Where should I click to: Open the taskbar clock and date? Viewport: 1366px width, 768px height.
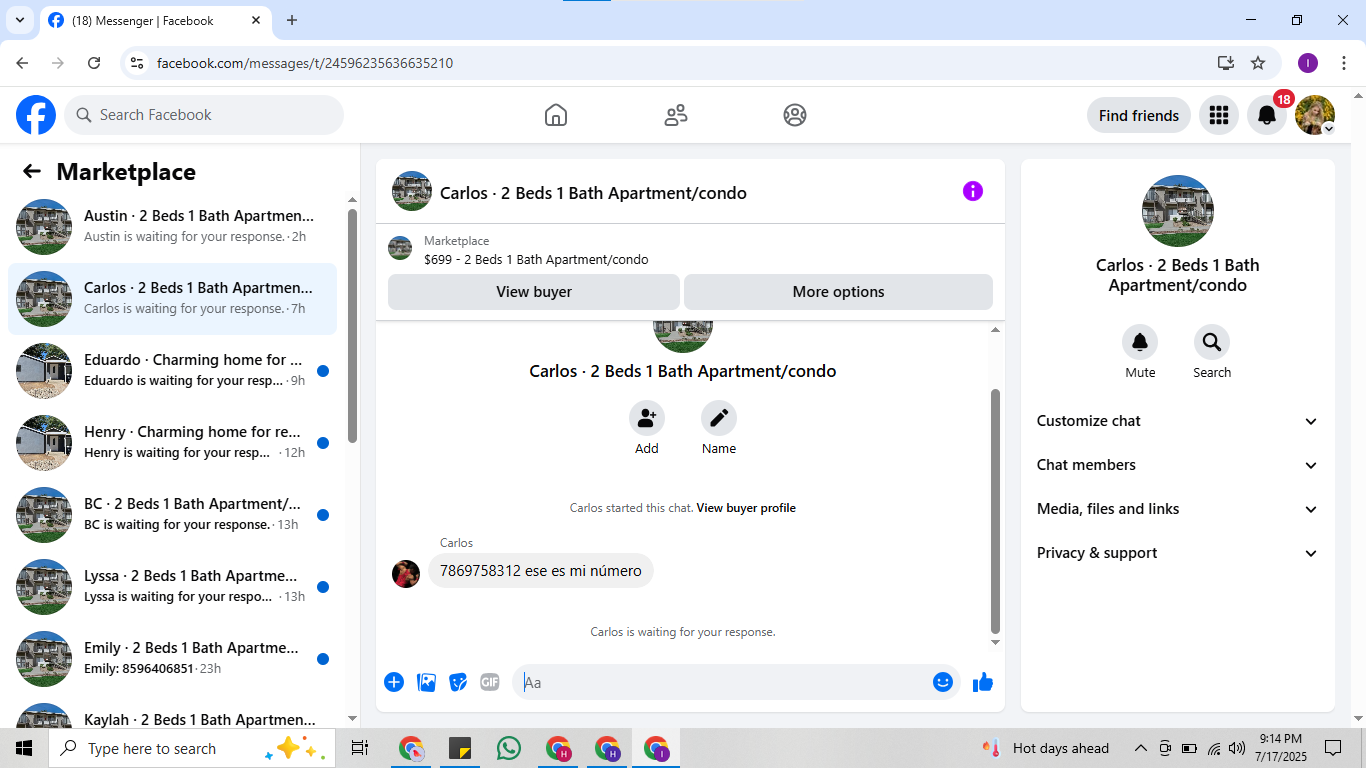click(x=1280, y=748)
